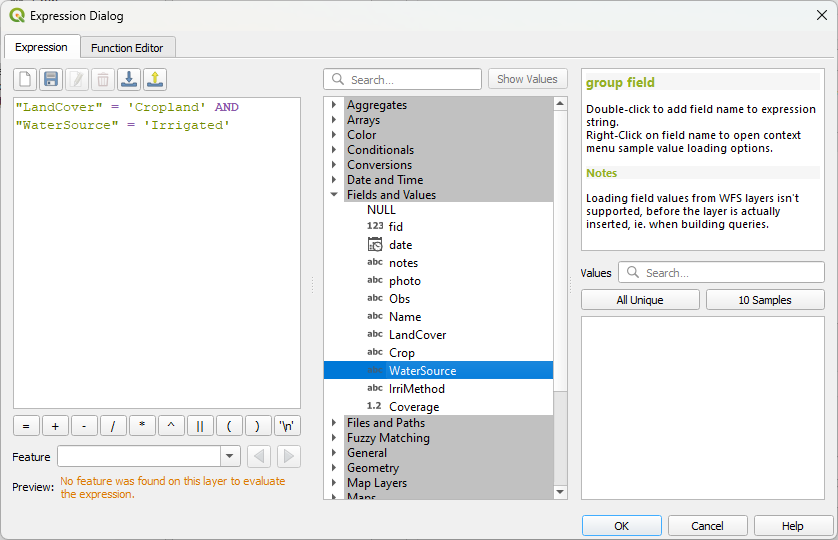
Task: Open the Feature dropdown list
Action: point(230,457)
